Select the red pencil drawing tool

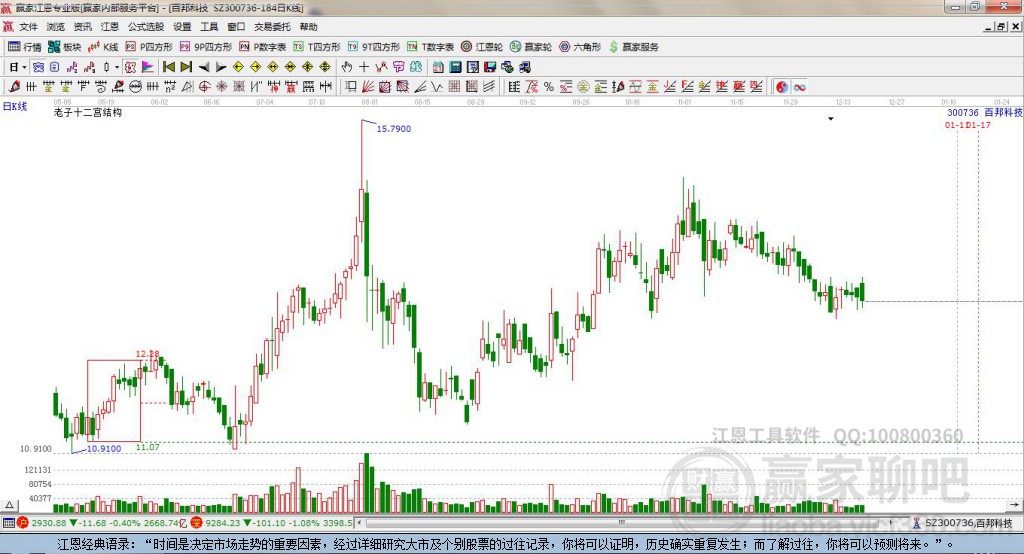14,87
